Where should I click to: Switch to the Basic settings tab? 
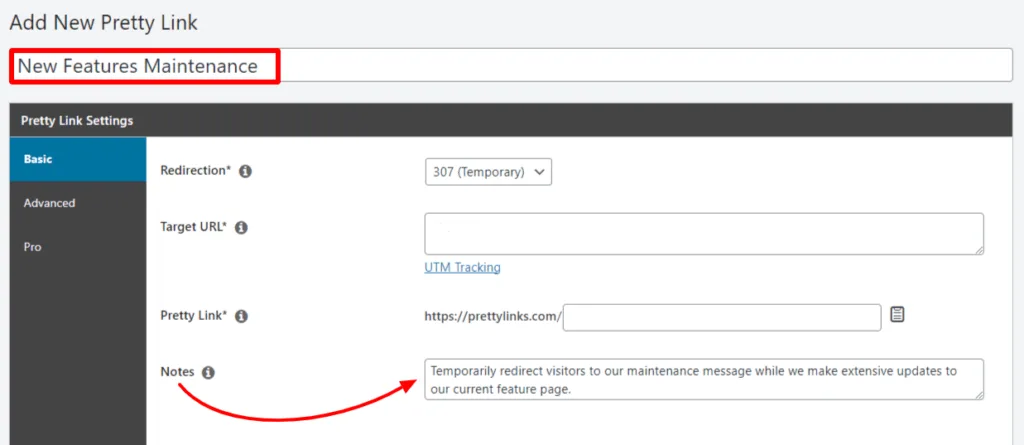[77, 159]
